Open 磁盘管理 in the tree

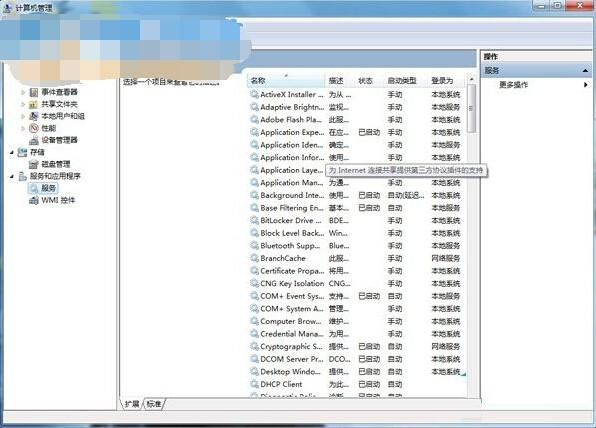[56, 164]
